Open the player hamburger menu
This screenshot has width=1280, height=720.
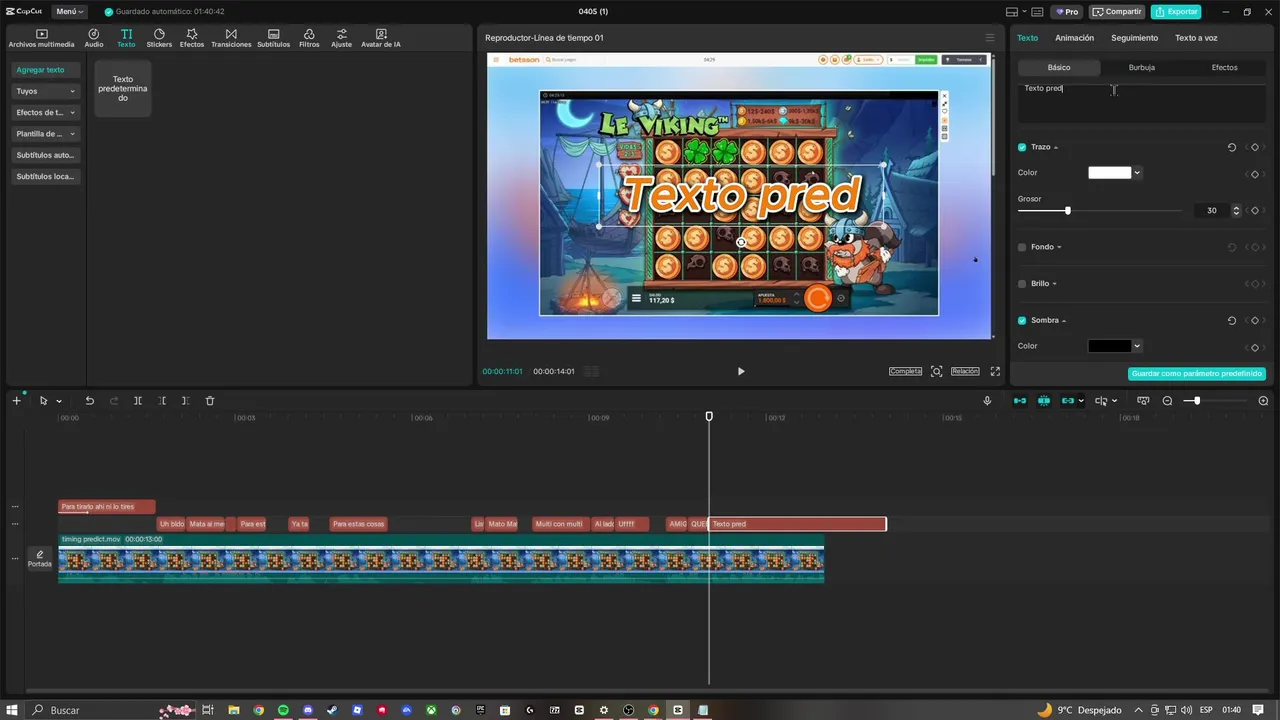(990, 38)
